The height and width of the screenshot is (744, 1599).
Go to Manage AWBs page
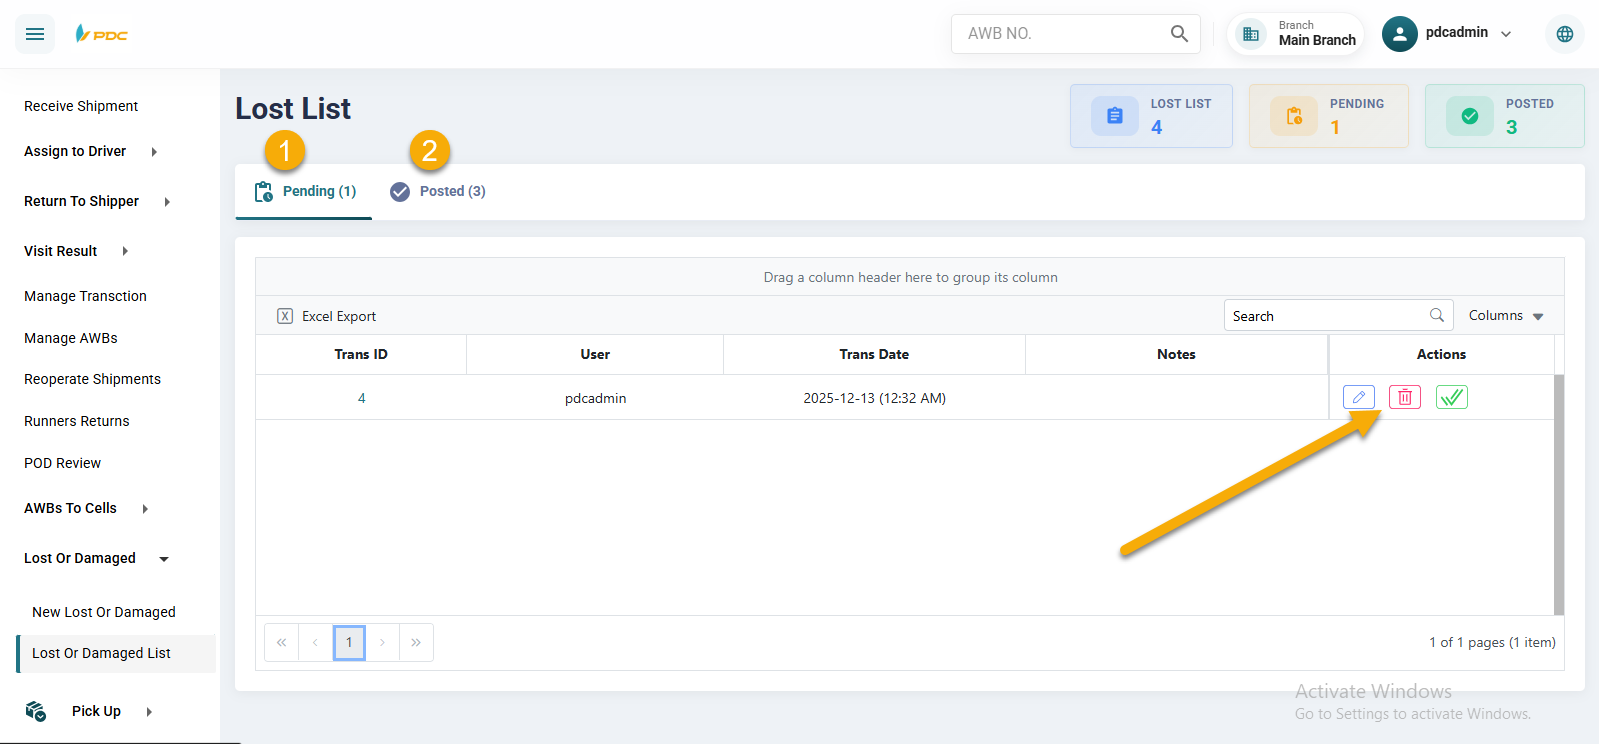71,338
